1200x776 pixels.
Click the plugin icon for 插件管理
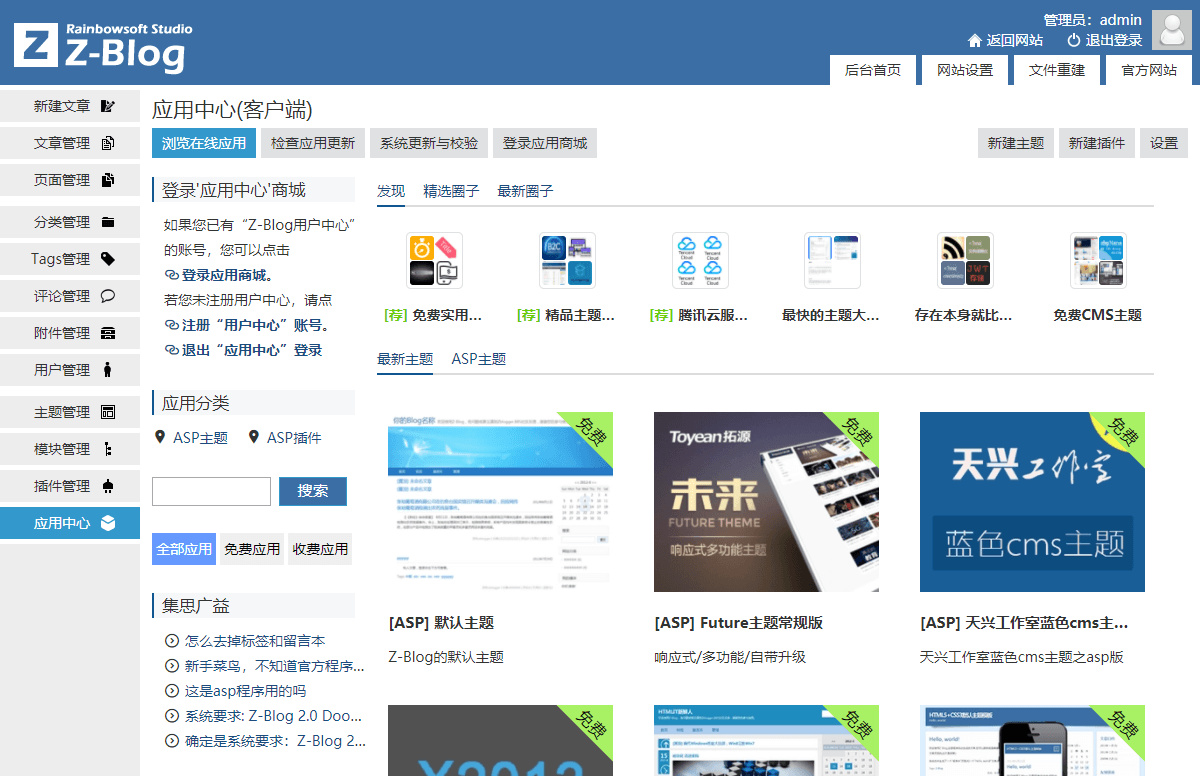click(x=108, y=486)
